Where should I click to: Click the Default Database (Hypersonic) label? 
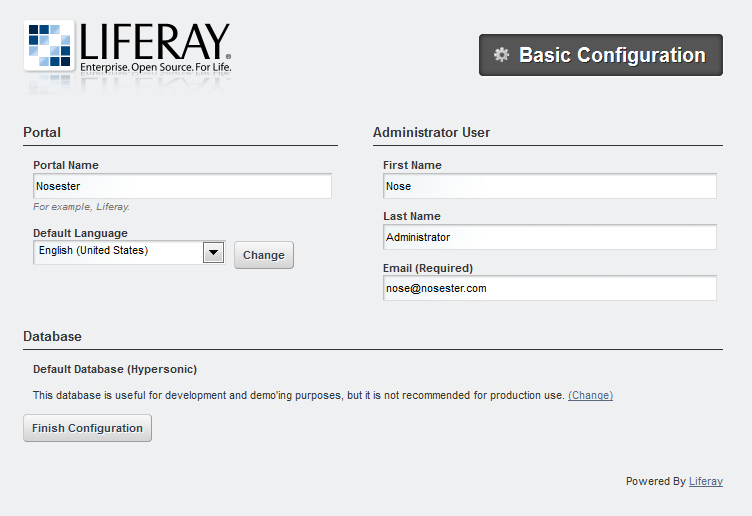click(115, 369)
